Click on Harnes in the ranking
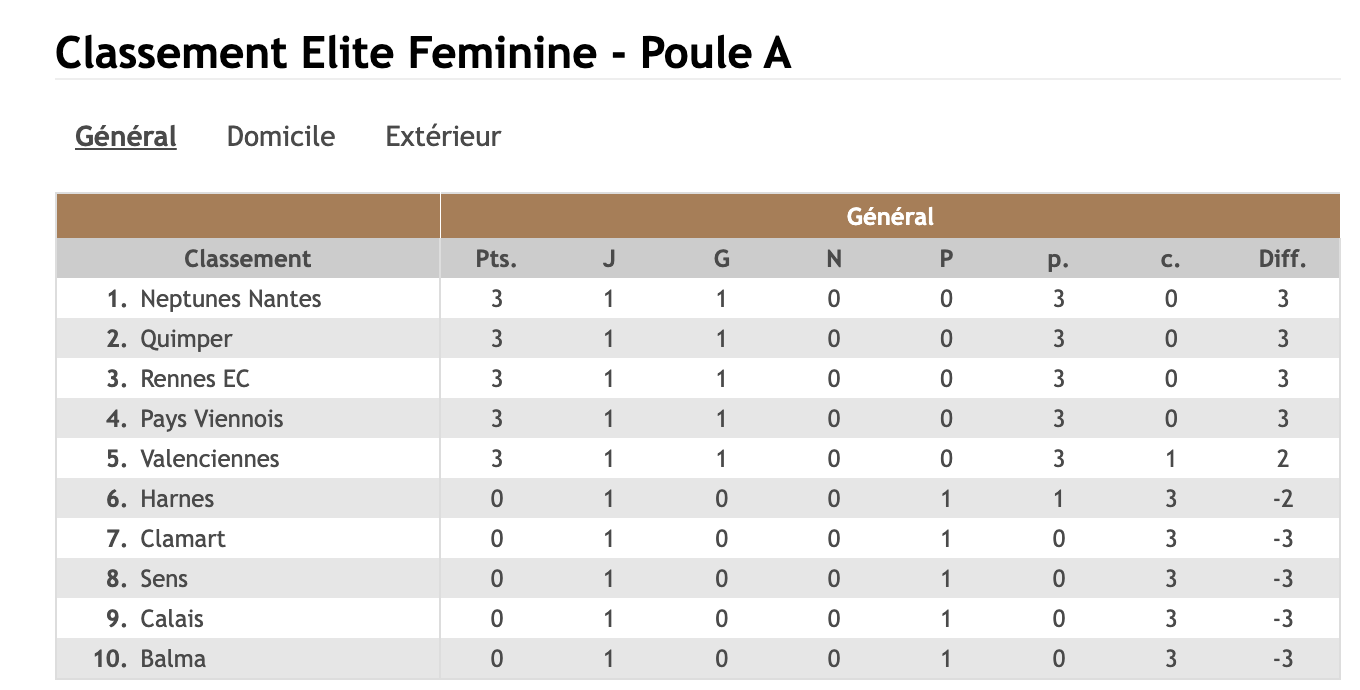 coord(177,499)
